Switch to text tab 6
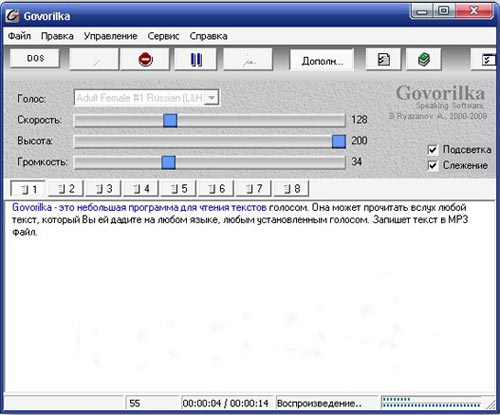 click(216, 189)
